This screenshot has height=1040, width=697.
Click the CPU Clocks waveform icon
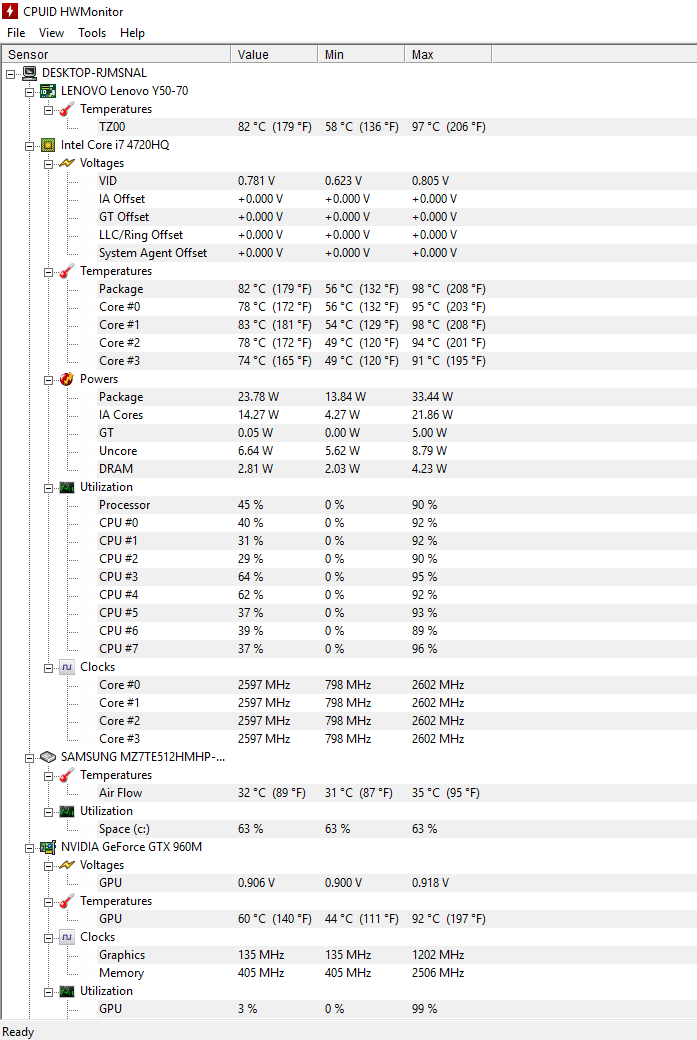click(x=66, y=667)
